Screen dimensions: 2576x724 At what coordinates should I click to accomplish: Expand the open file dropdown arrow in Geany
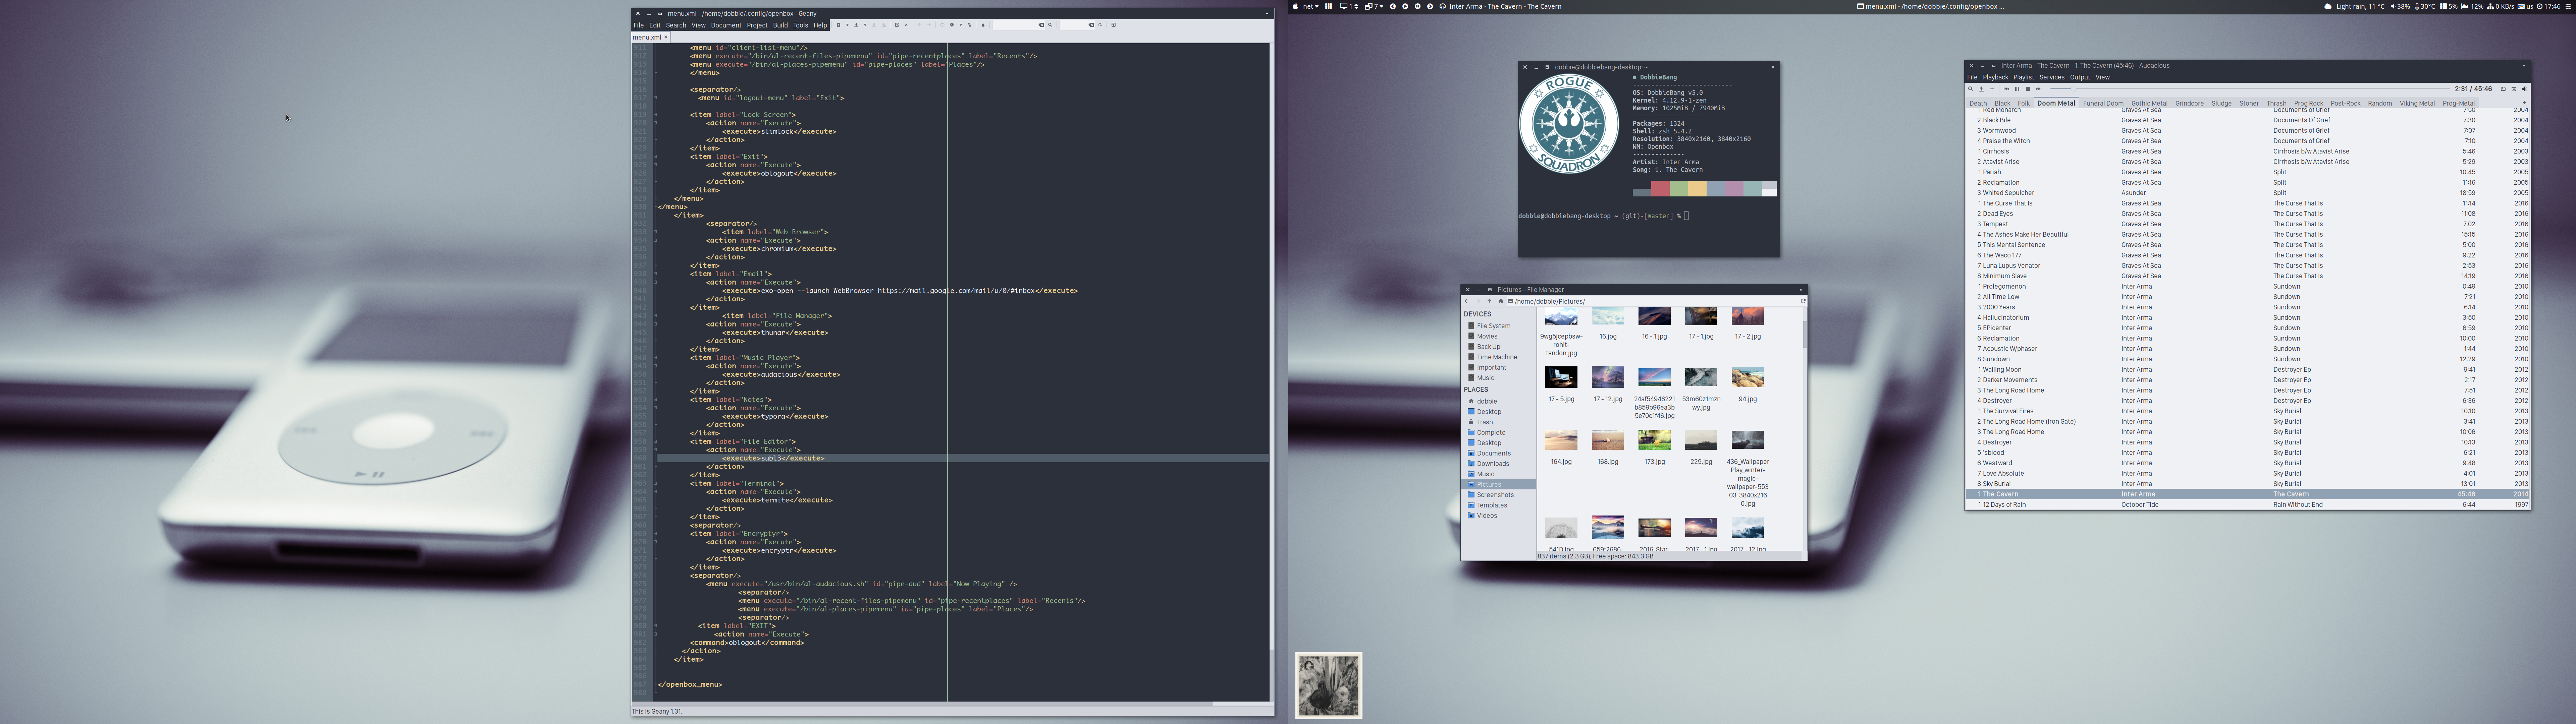coord(865,25)
